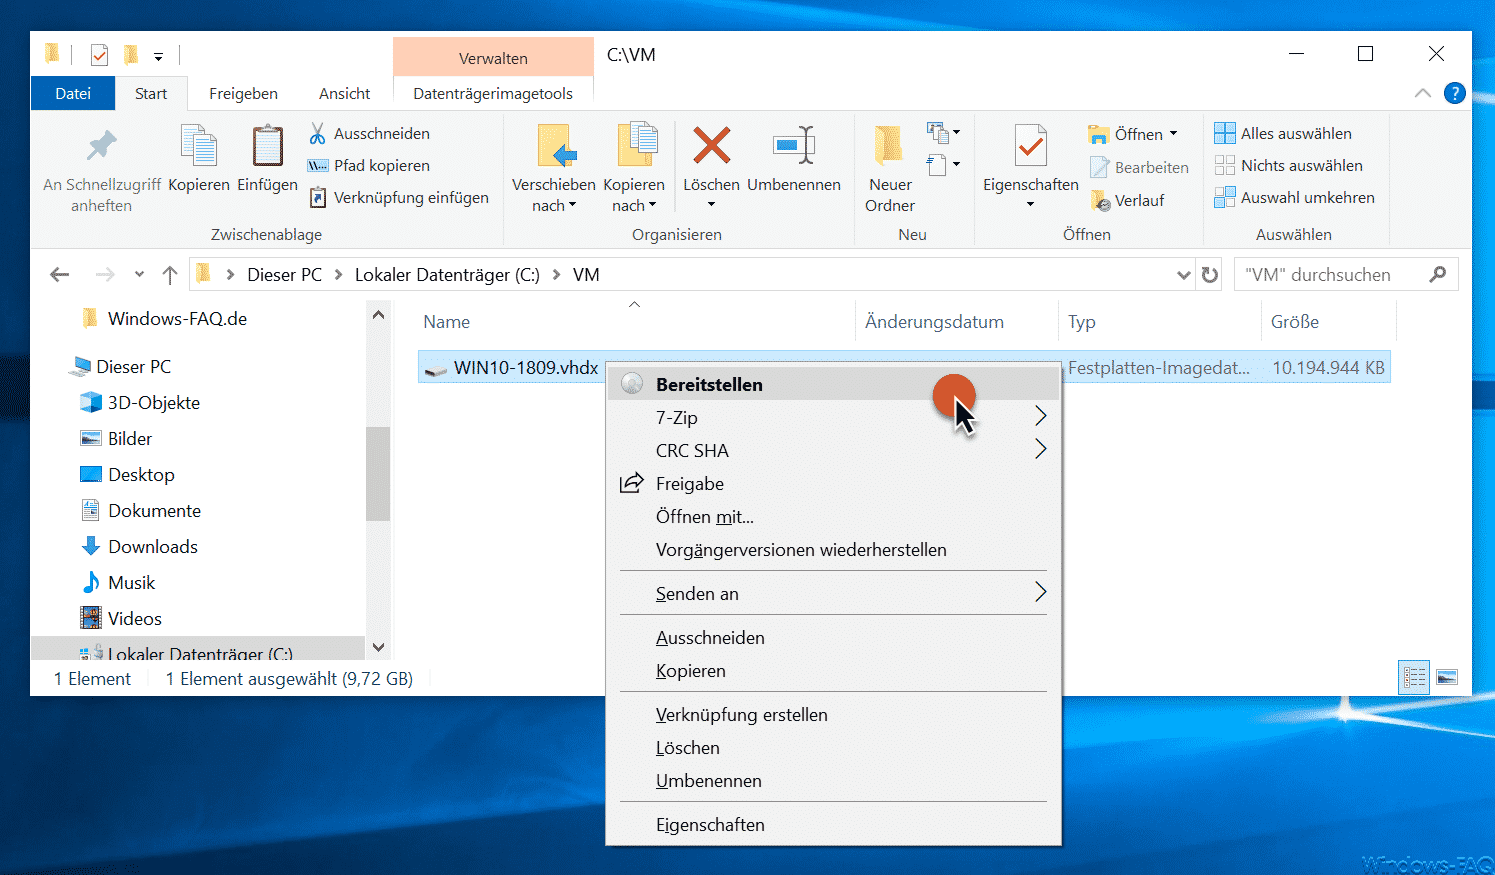Choose Kopieren in the context menu
This screenshot has width=1495, height=875.
click(833, 670)
